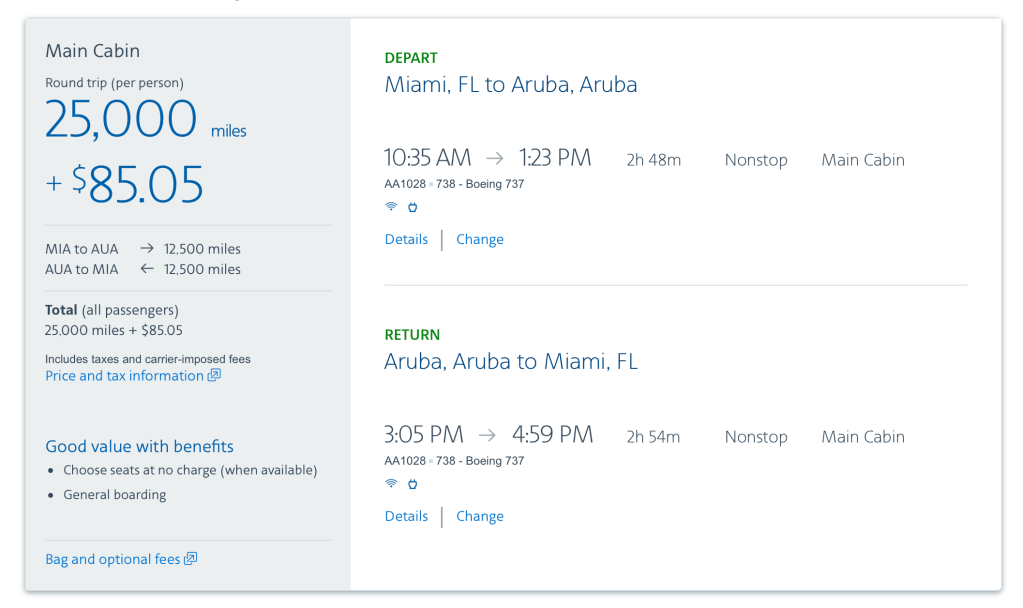
Task: Open the Price and tax information link
Action: pyautogui.click(x=124, y=376)
